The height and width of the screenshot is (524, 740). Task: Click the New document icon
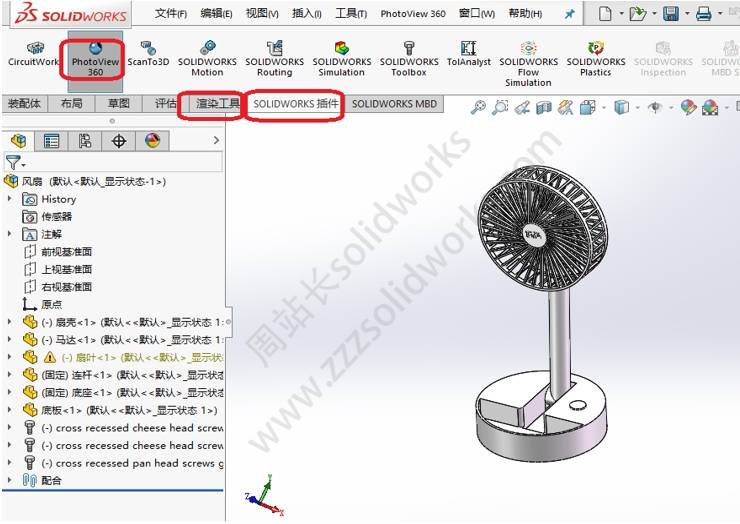(605, 13)
